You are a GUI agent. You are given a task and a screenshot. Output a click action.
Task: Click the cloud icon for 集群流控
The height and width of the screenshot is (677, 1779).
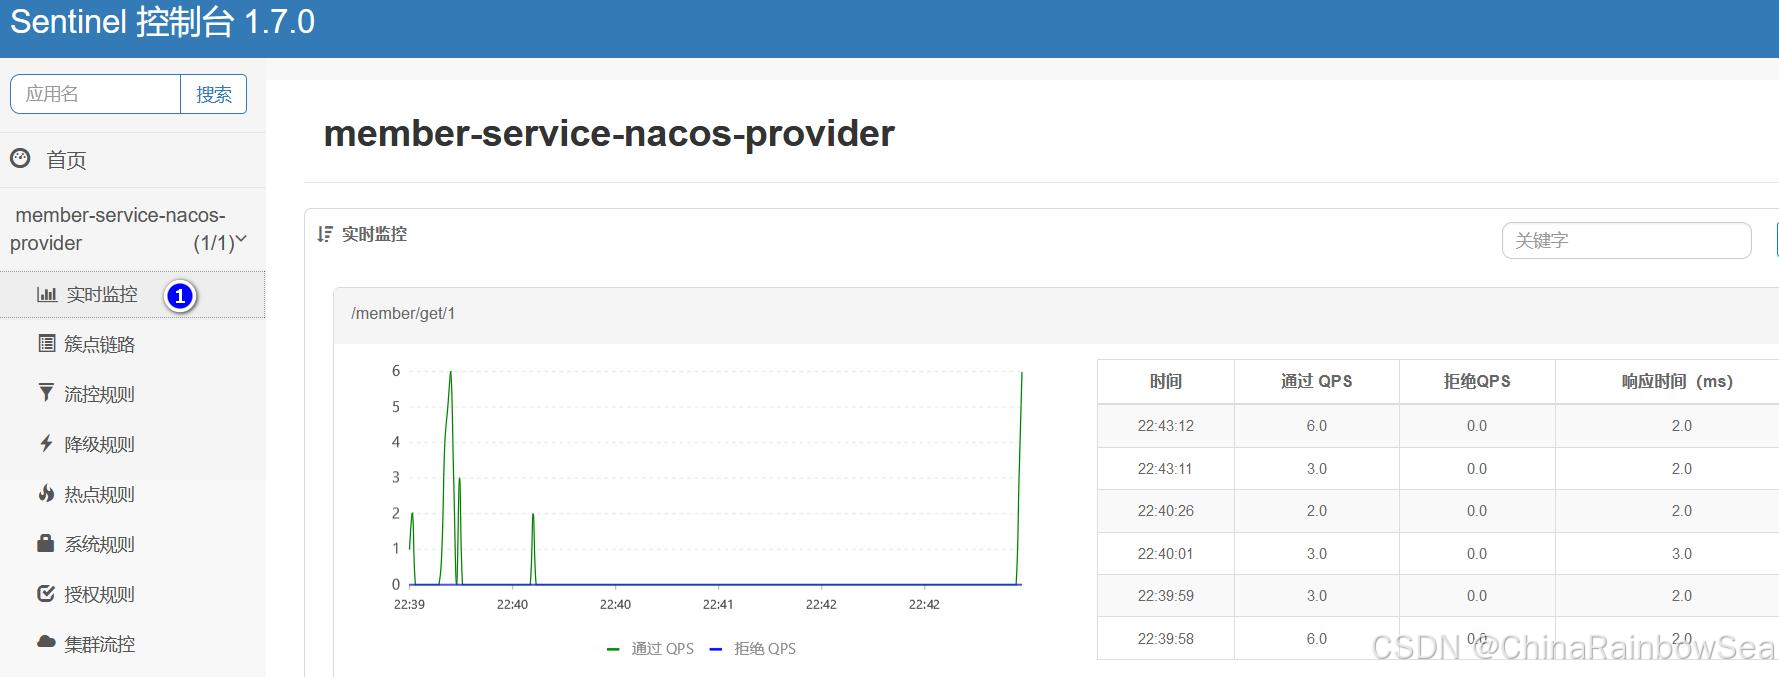[46, 642]
